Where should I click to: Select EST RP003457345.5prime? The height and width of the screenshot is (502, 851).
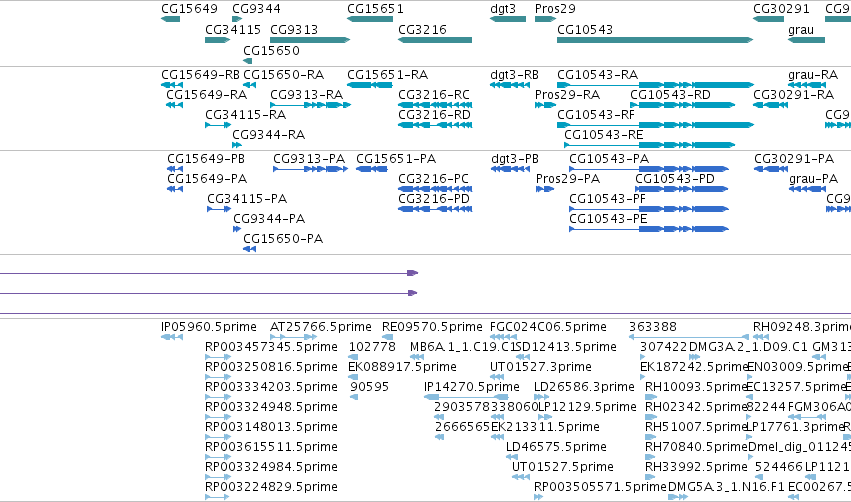click(x=218, y=357)
